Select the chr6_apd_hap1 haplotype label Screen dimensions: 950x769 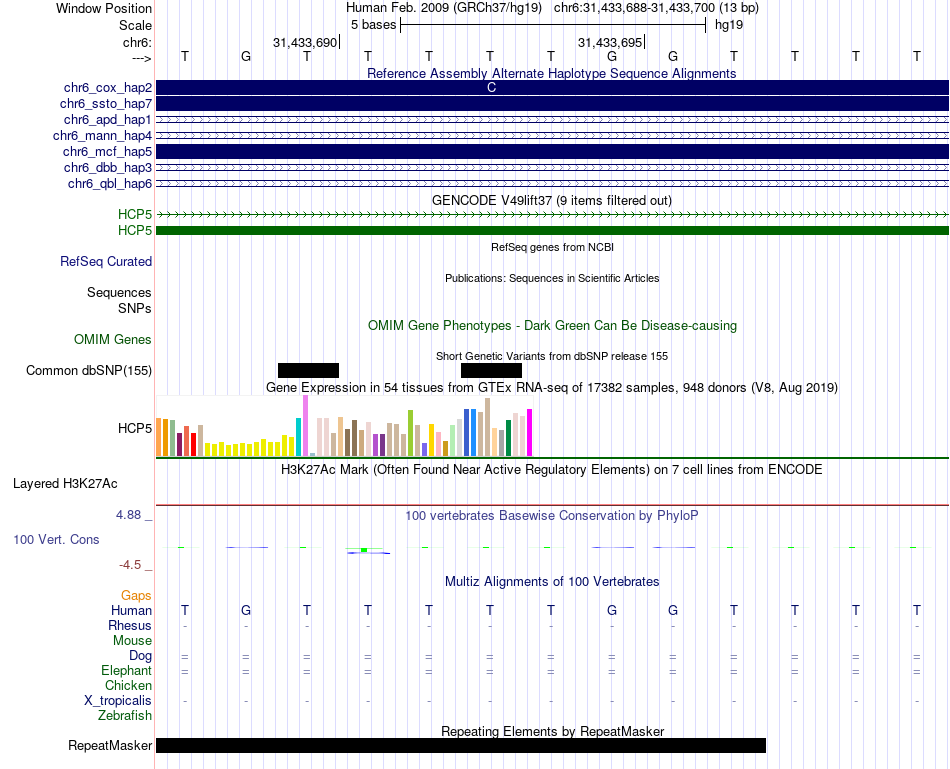[x=108, y=119]
